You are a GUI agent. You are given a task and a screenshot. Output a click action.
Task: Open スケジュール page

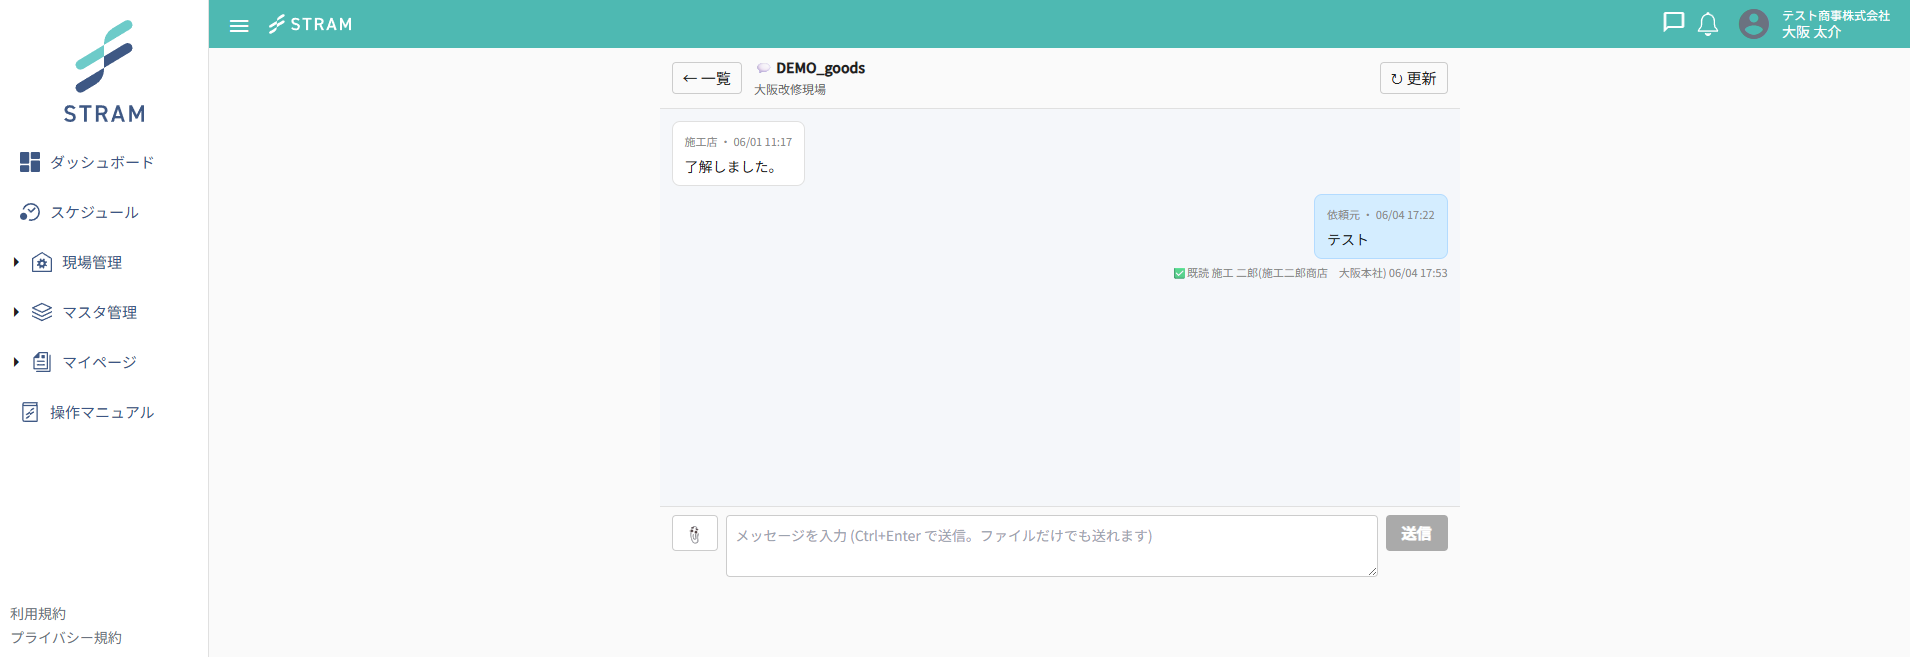95,212
